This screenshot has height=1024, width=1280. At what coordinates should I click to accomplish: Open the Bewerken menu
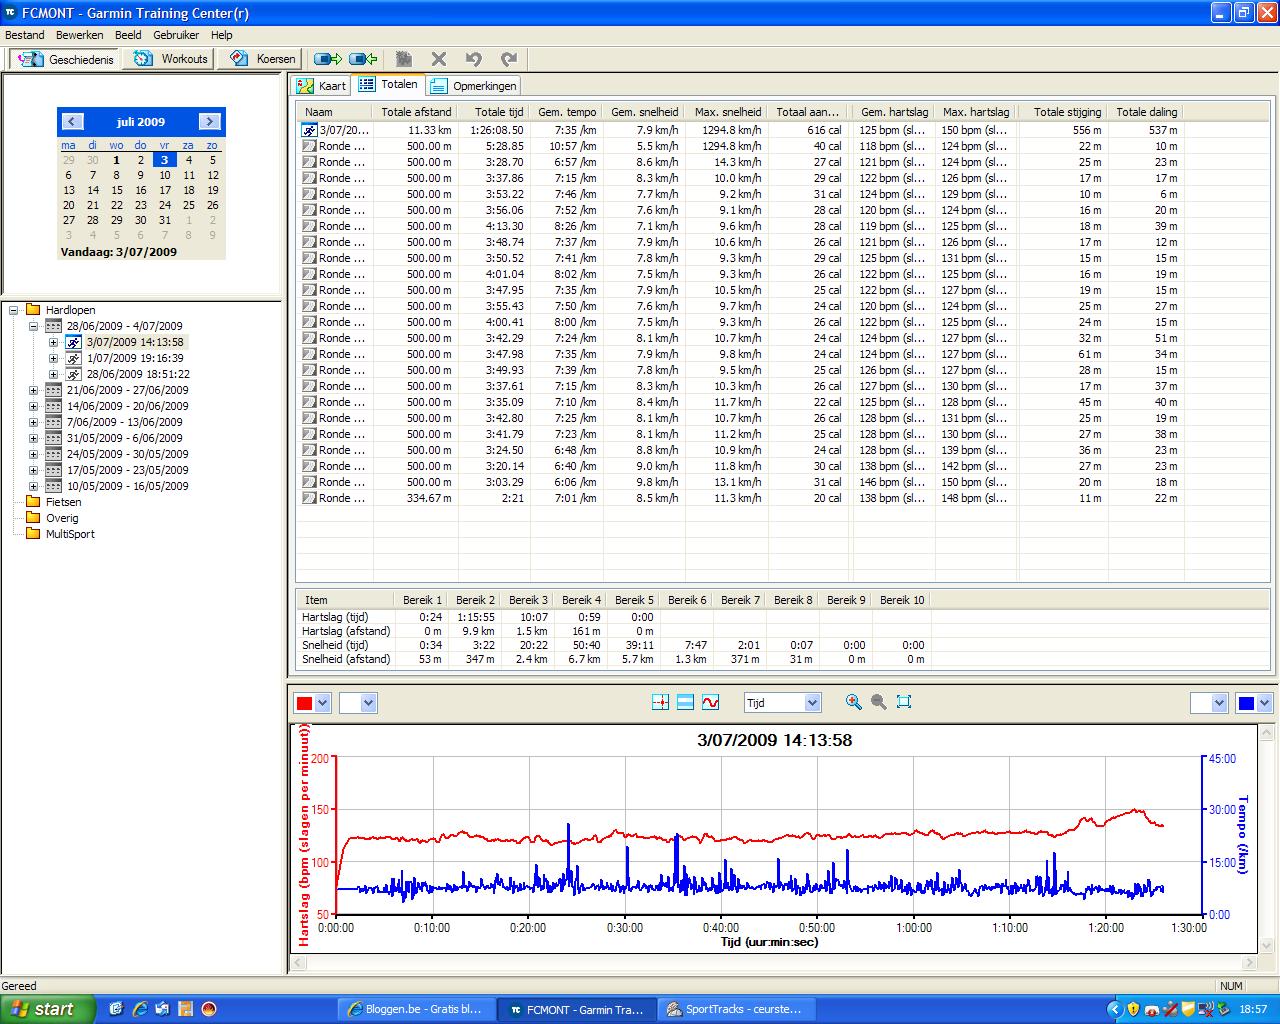click(79, 35)
